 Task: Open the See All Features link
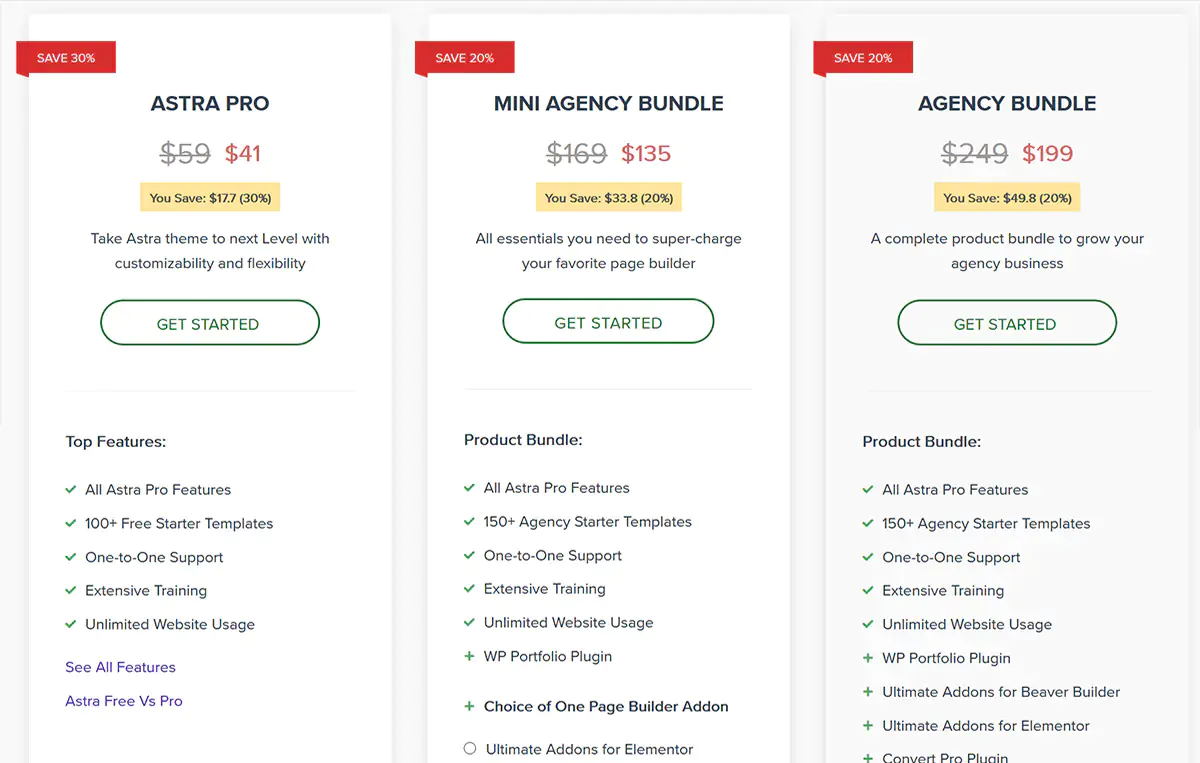click(120, 667)
